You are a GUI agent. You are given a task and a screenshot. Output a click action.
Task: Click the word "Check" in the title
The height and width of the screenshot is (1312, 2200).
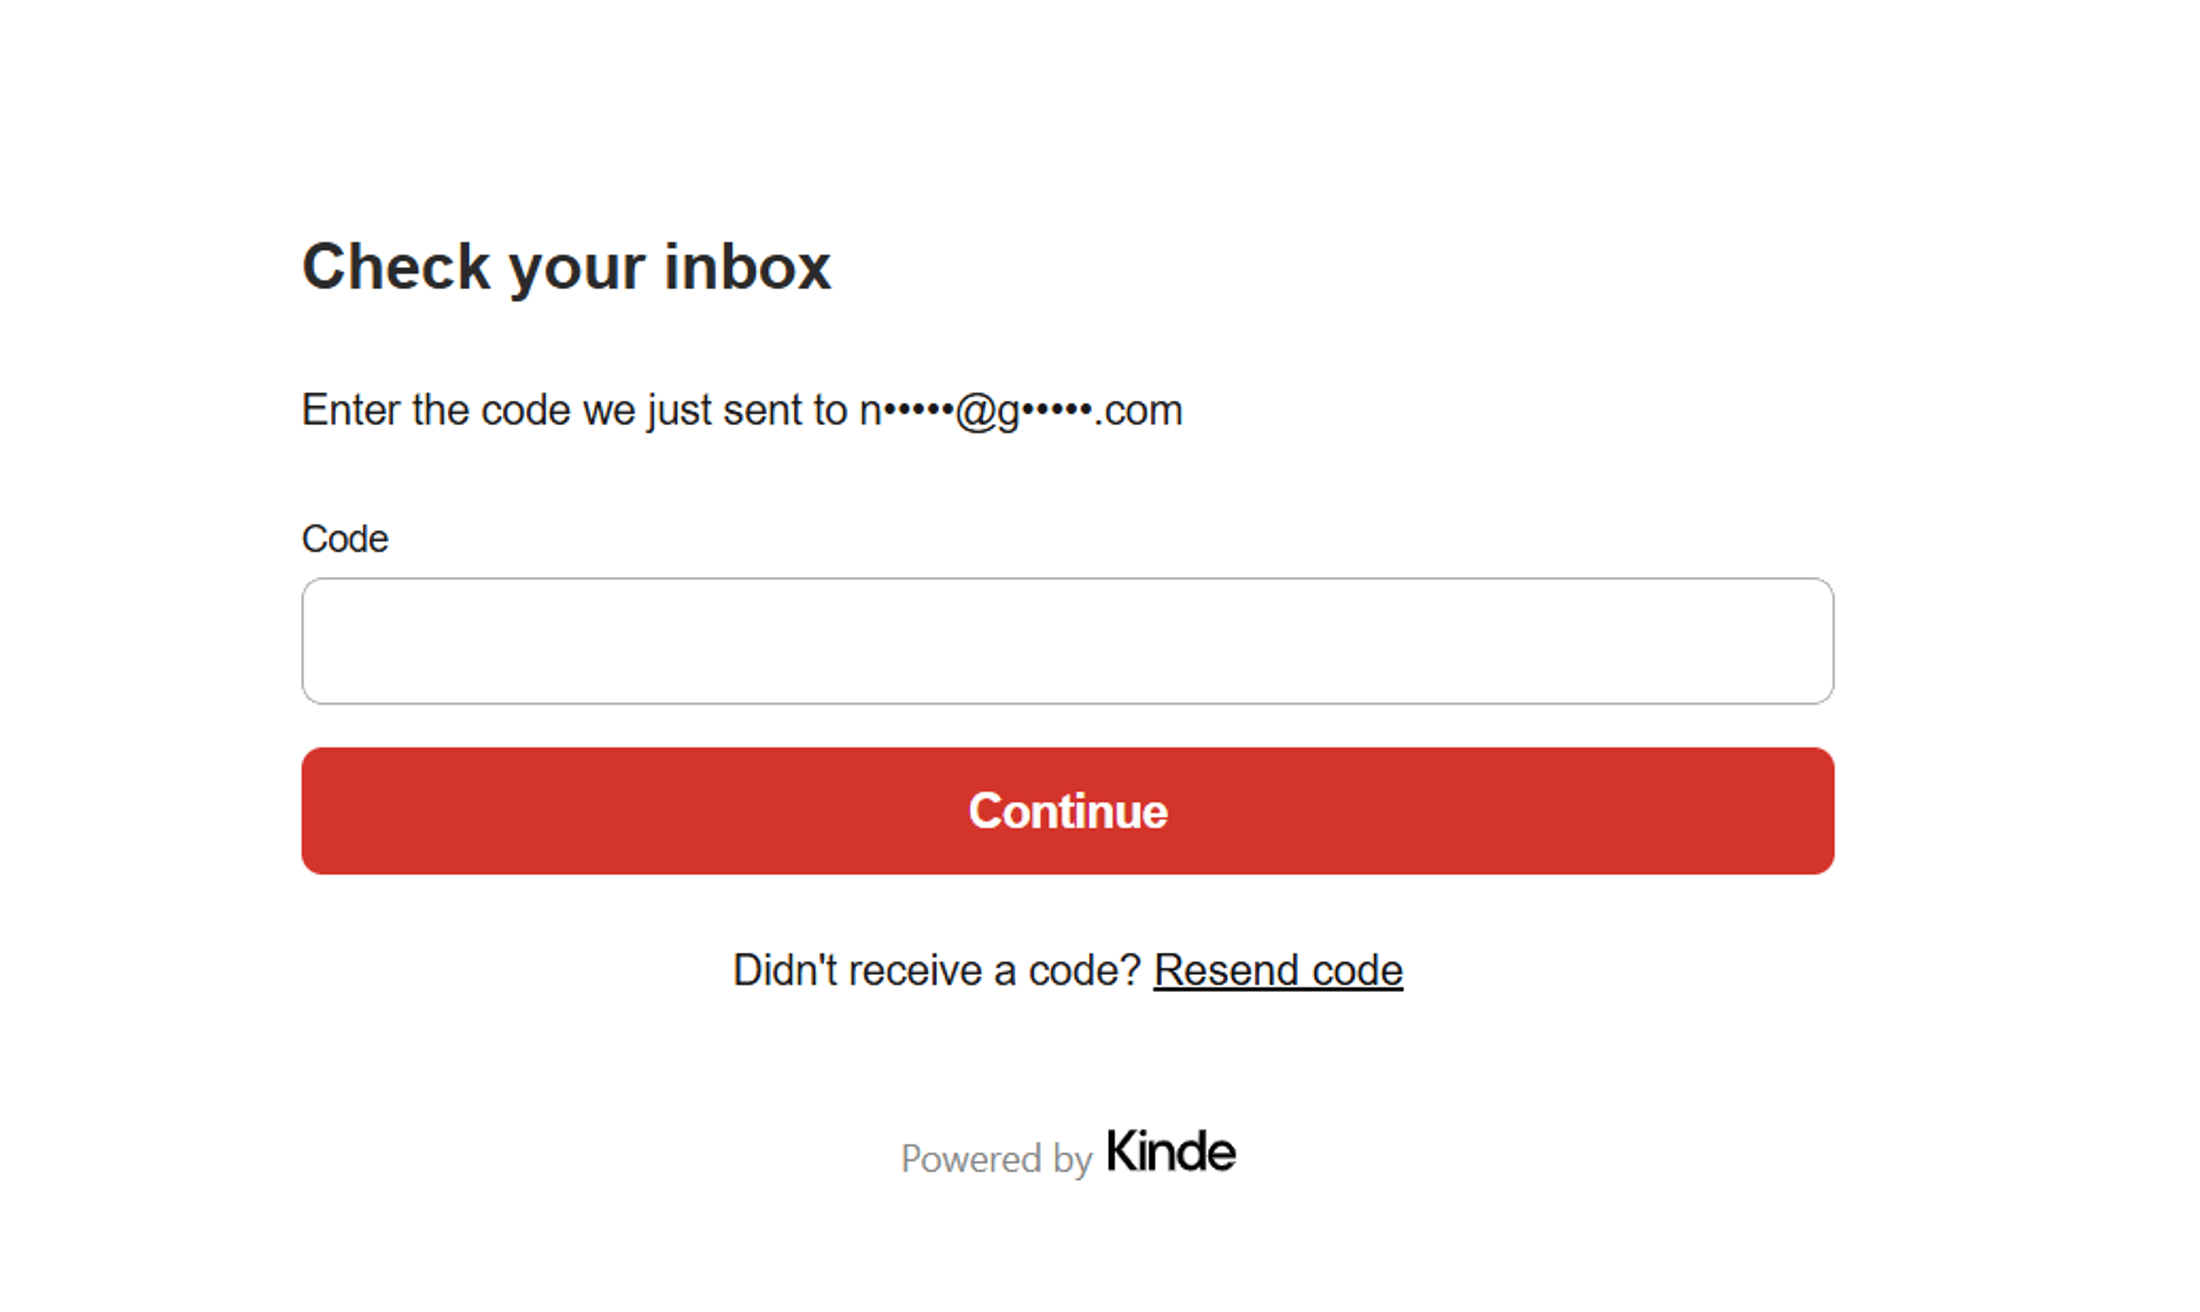click(x=396, y=267)
